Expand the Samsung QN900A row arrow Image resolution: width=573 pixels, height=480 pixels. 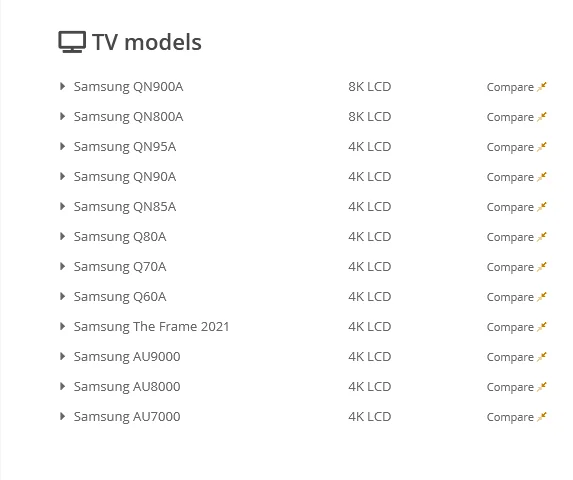click(x=62, y=86)
